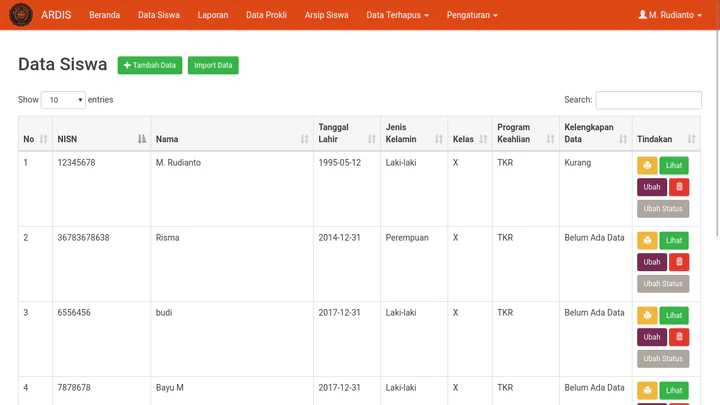The image size is (720, 405).
Task: Edit the Risma record with Ubah
Action: (x=652, y=262)
